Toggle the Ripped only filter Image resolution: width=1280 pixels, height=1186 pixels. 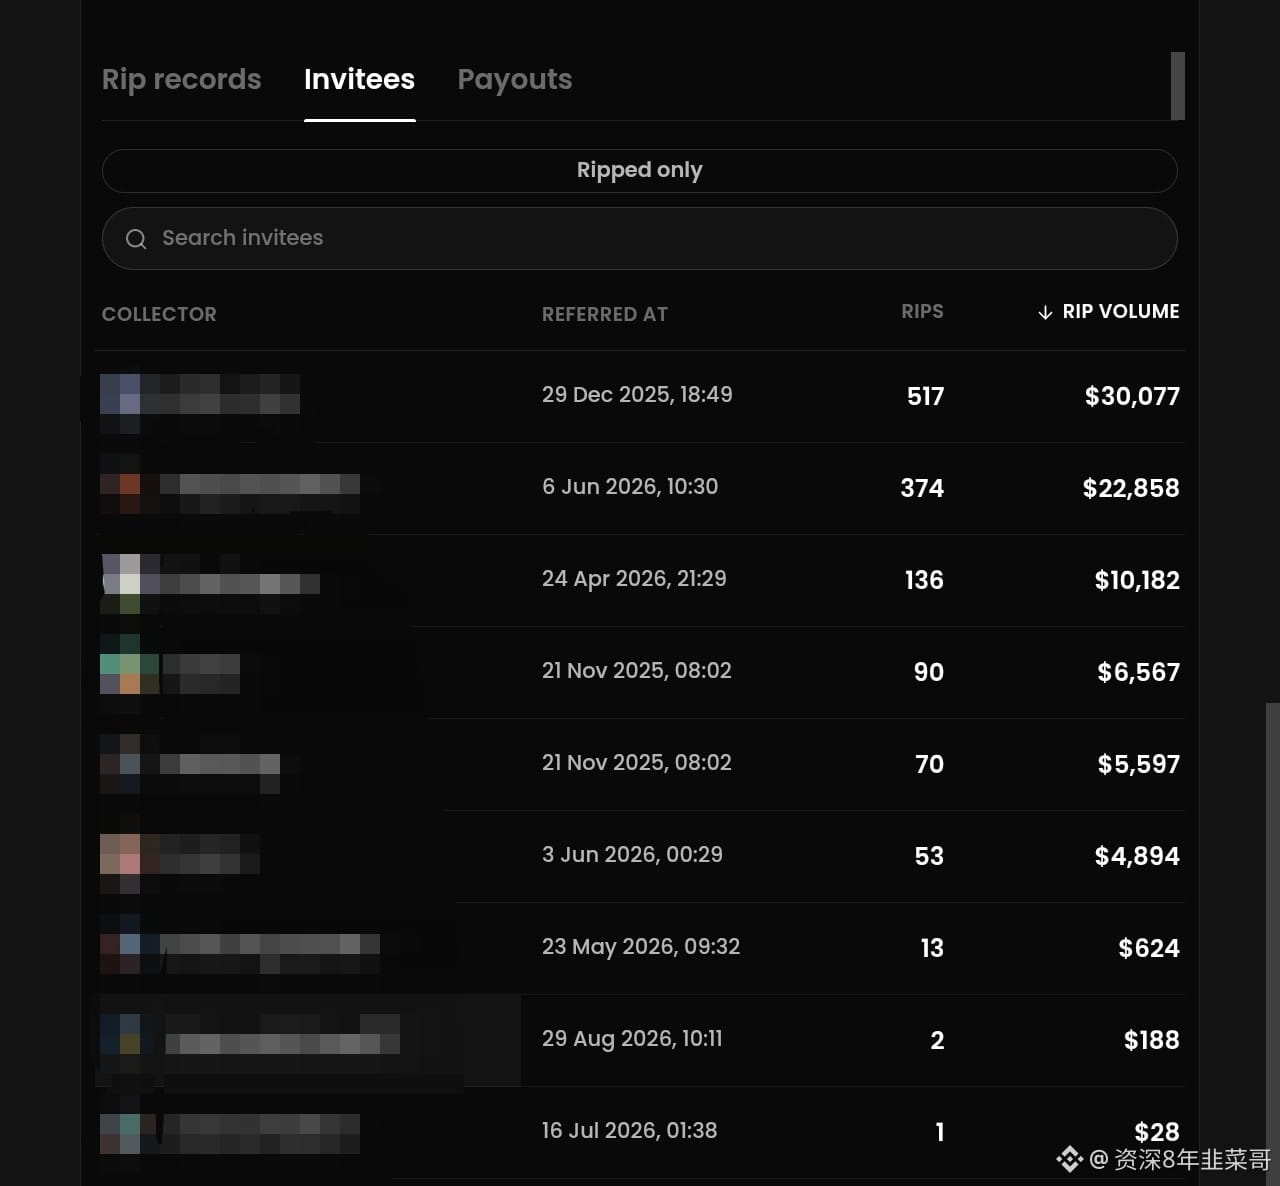coord(640,171)
